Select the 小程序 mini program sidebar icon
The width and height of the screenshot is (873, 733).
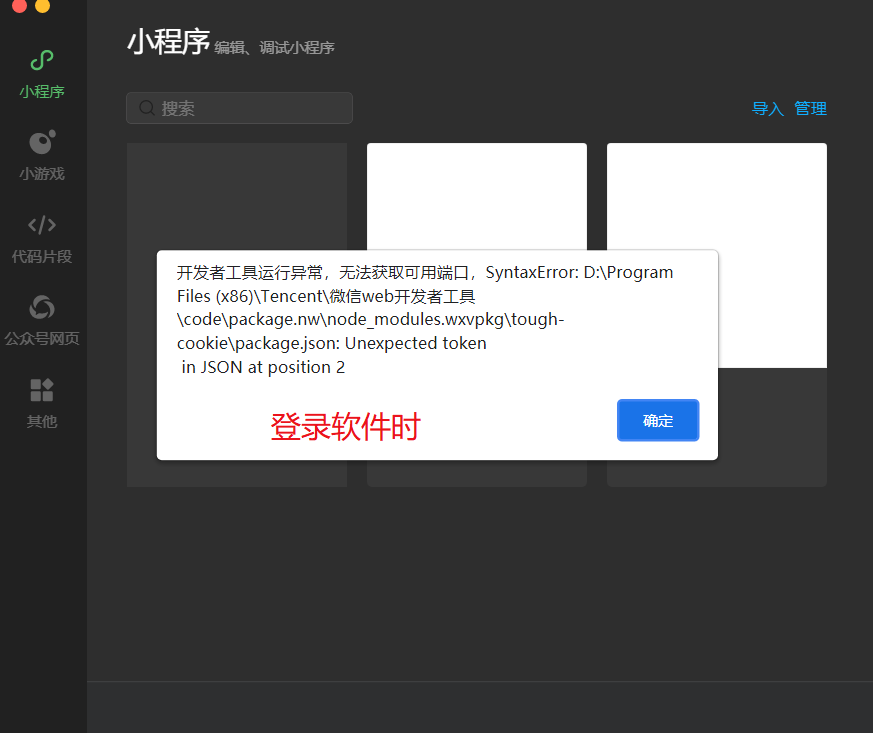tap(42, 60)
